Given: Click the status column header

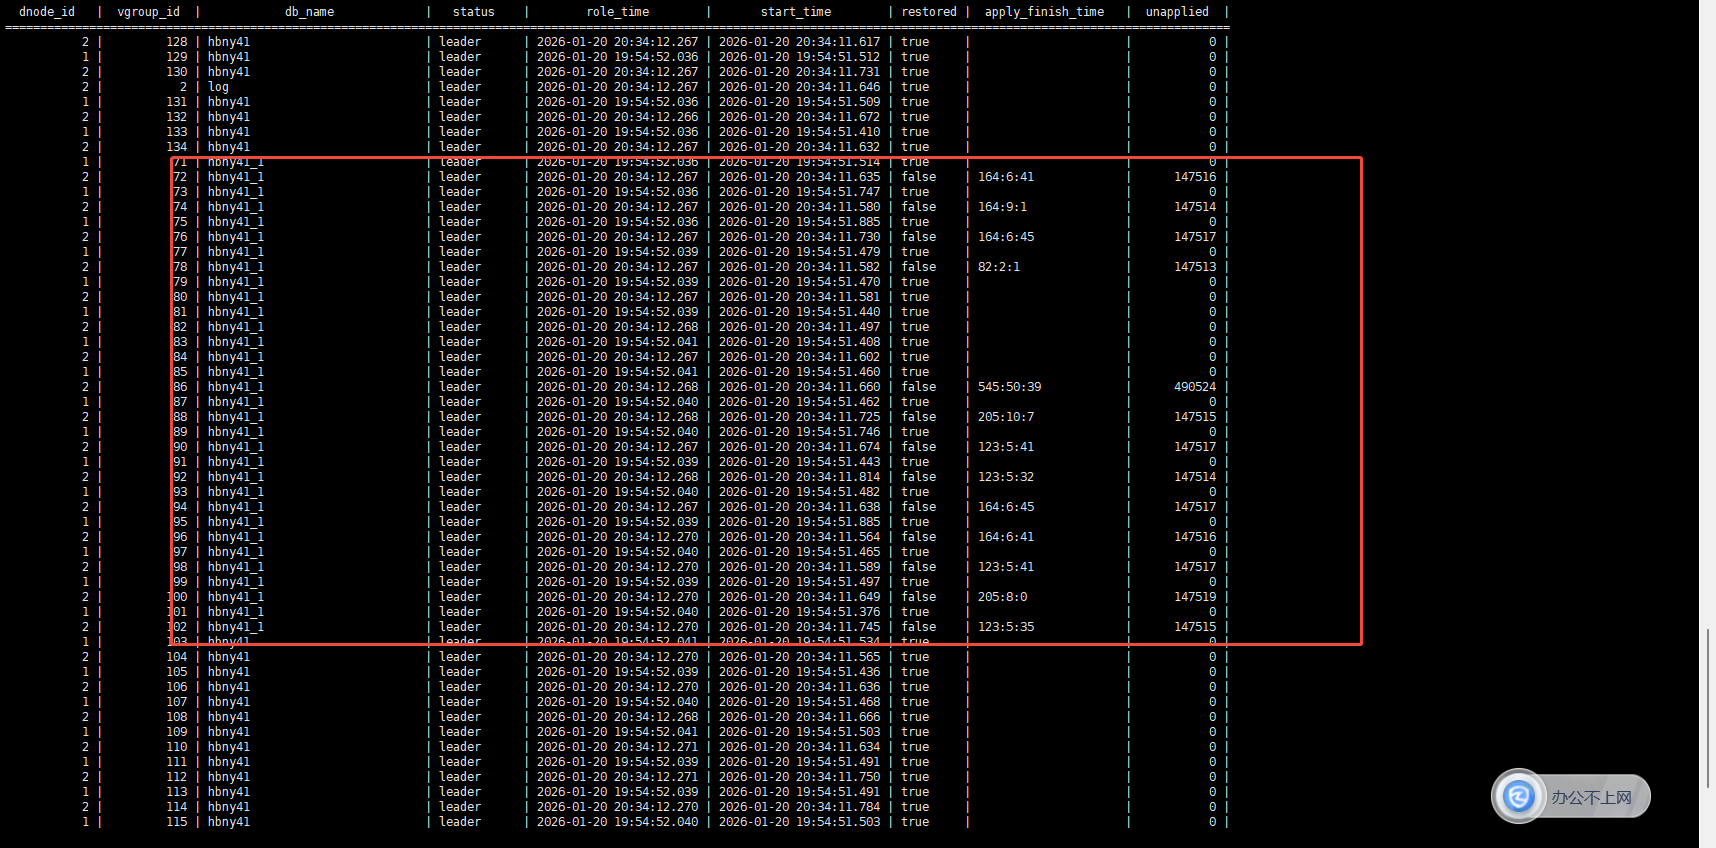Looking at the screenshot, I should 473,12.
